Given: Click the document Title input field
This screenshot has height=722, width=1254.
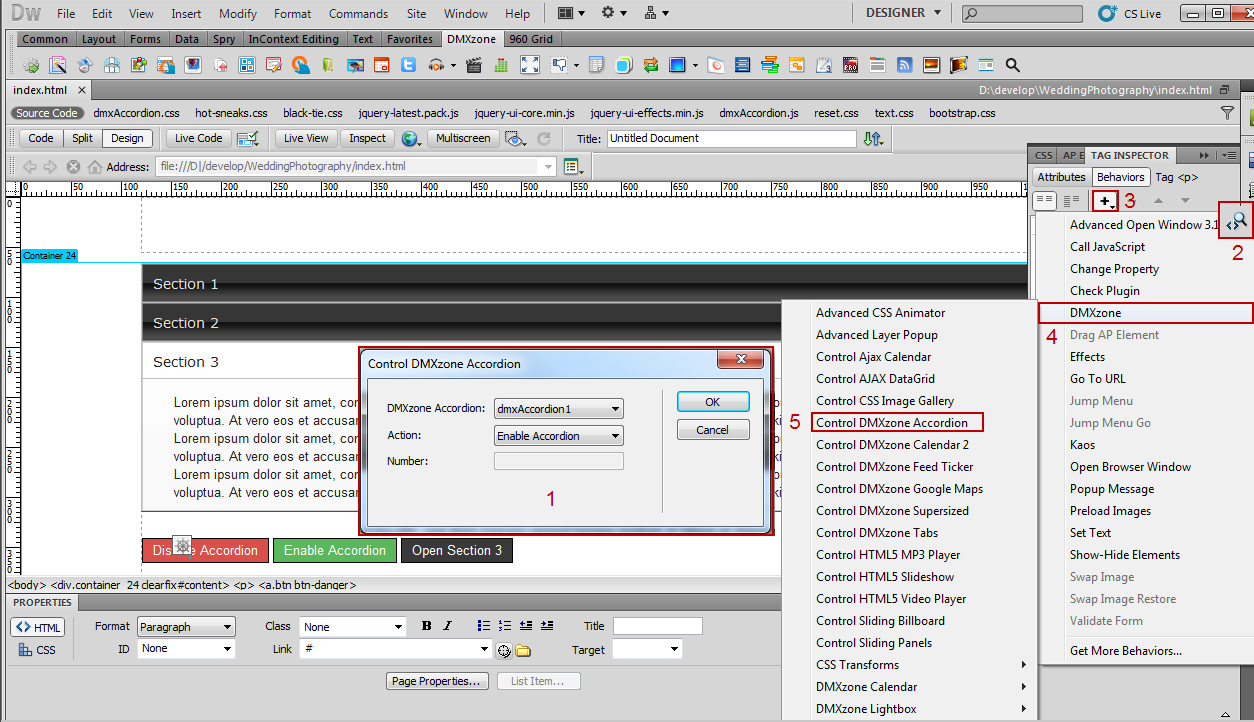Looking at the screenshot, I should point(731,139).
